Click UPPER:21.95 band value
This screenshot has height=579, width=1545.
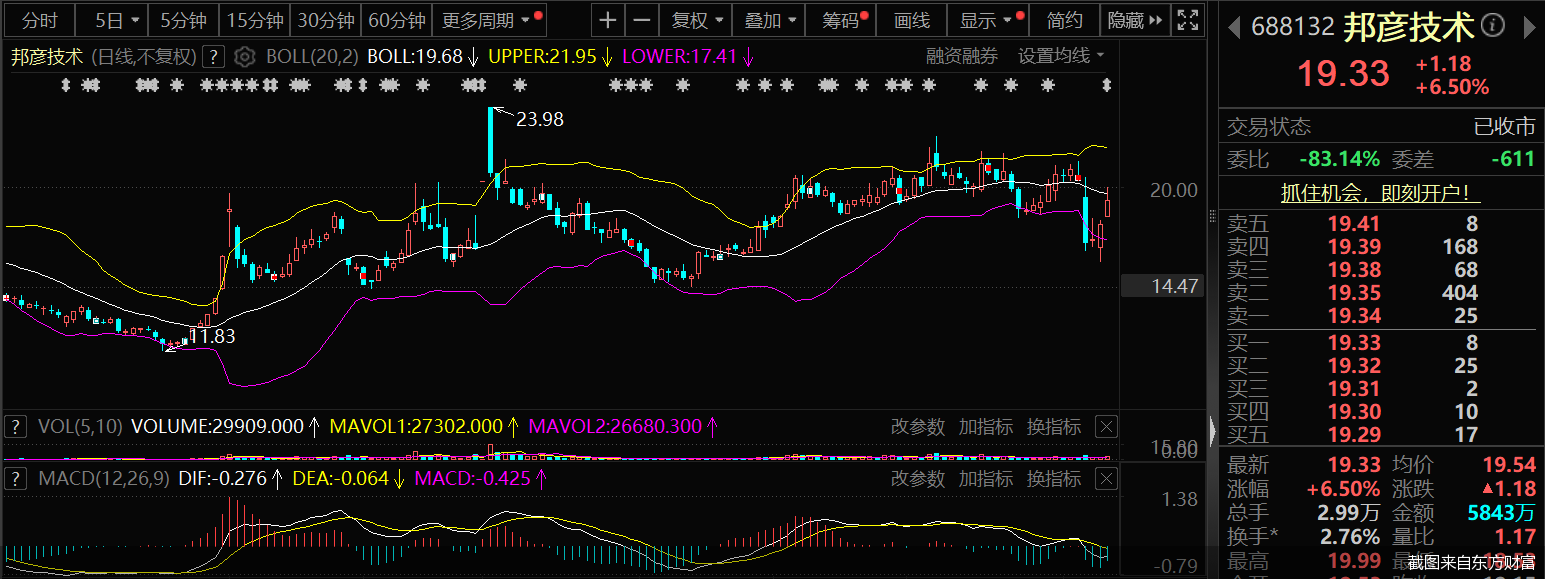coord(542,56)
